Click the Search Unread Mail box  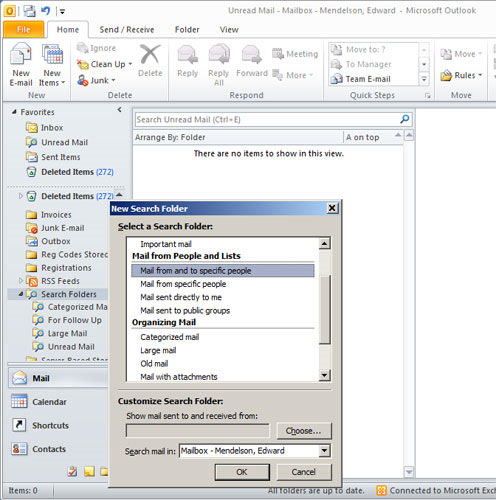point(267,119)
